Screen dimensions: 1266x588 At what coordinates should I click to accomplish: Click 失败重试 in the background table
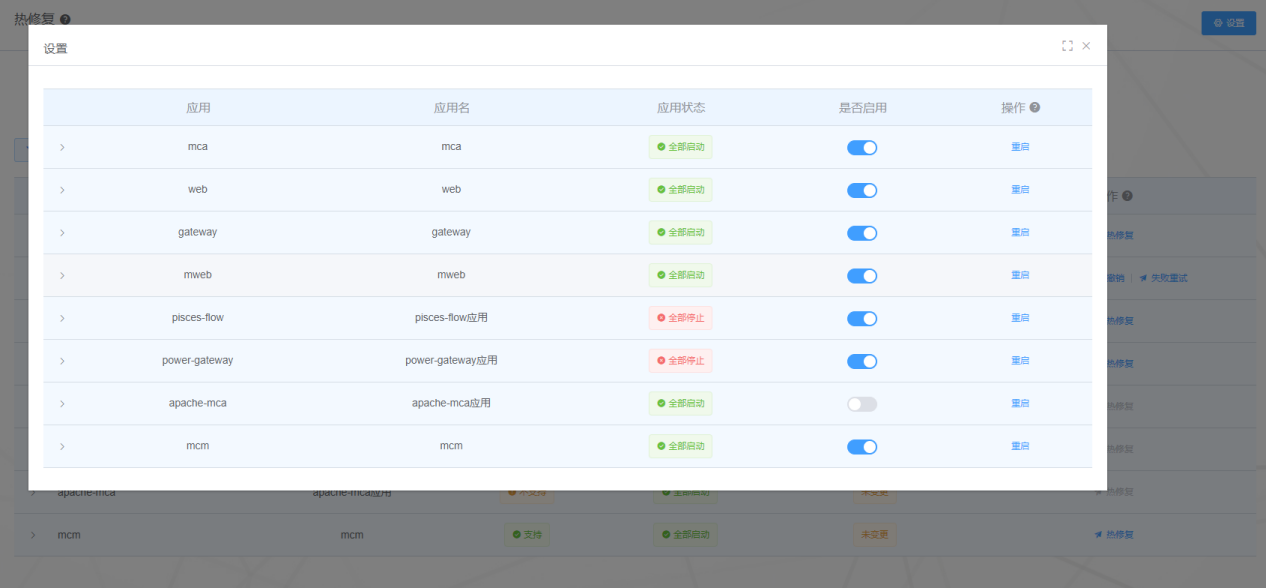[x=1163, y=278]
